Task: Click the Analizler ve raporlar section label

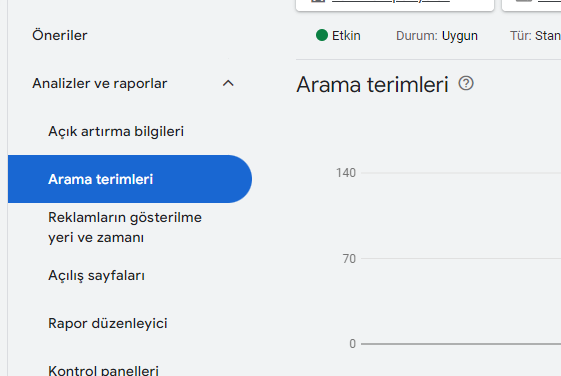Action: coord(99,83)
